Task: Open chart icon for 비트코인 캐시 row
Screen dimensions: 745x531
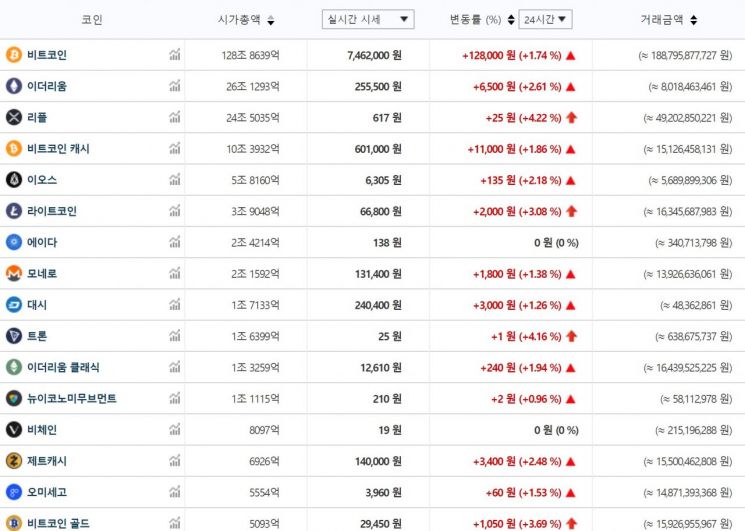Action: 175,148
